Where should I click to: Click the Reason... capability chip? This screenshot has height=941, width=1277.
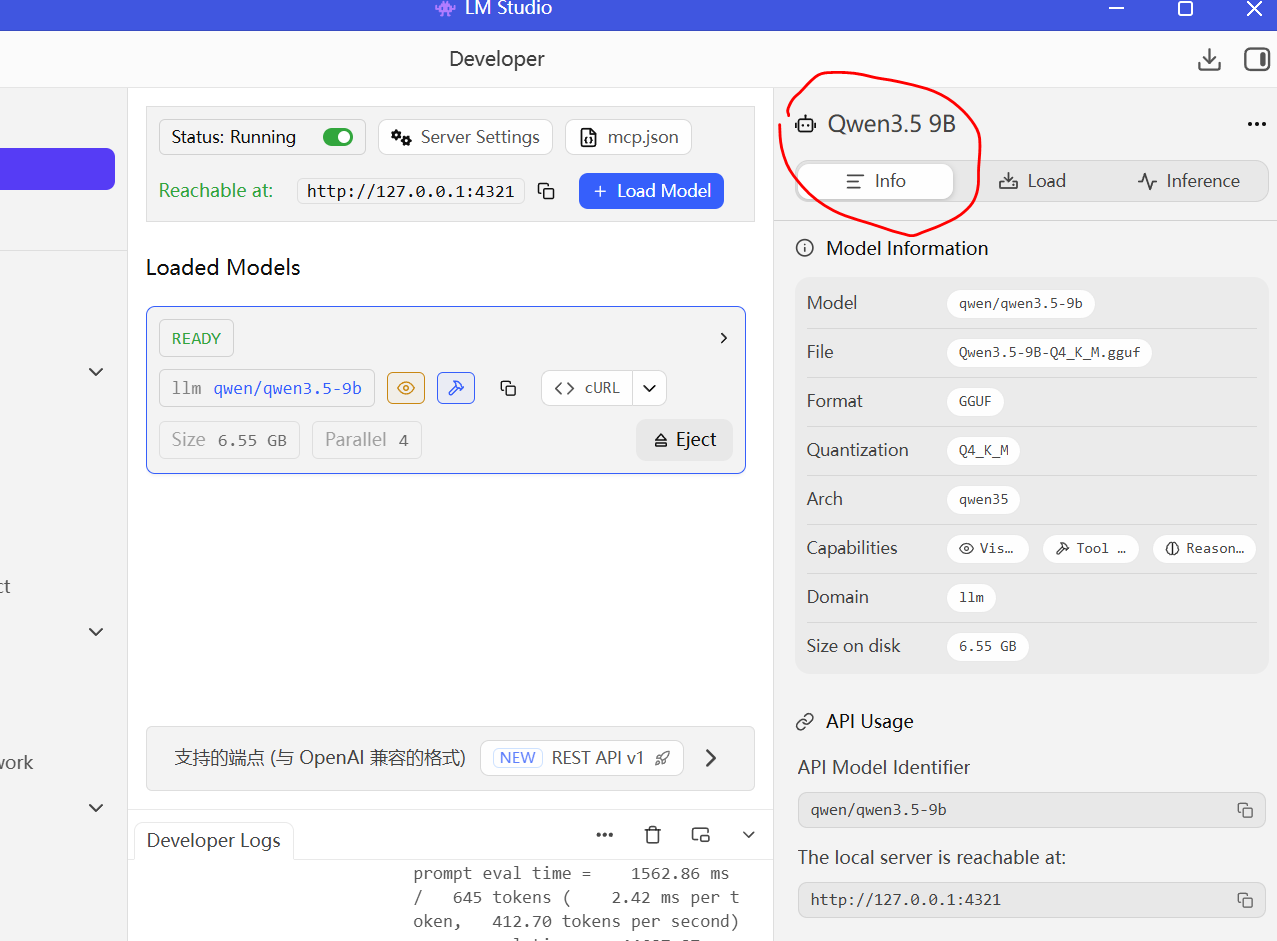1204,548
